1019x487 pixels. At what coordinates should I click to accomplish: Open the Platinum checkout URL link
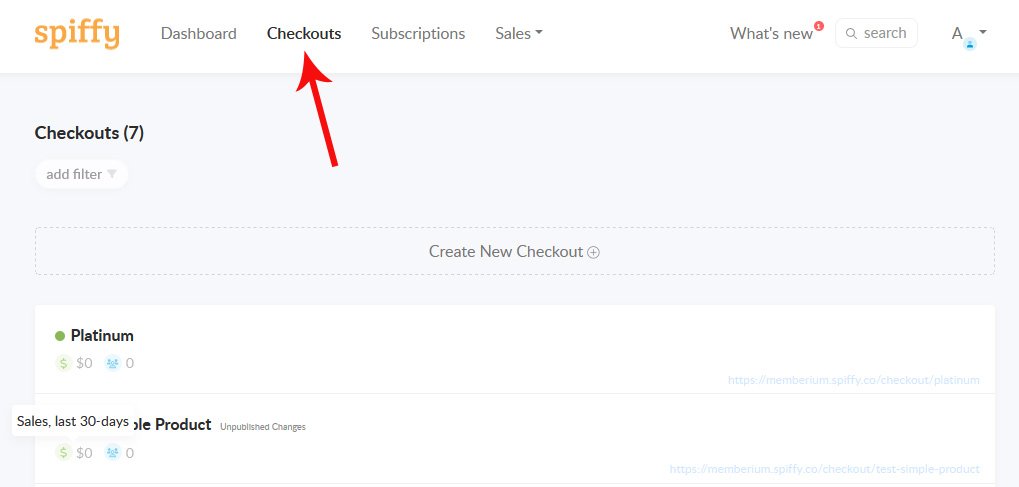(853, 380)
